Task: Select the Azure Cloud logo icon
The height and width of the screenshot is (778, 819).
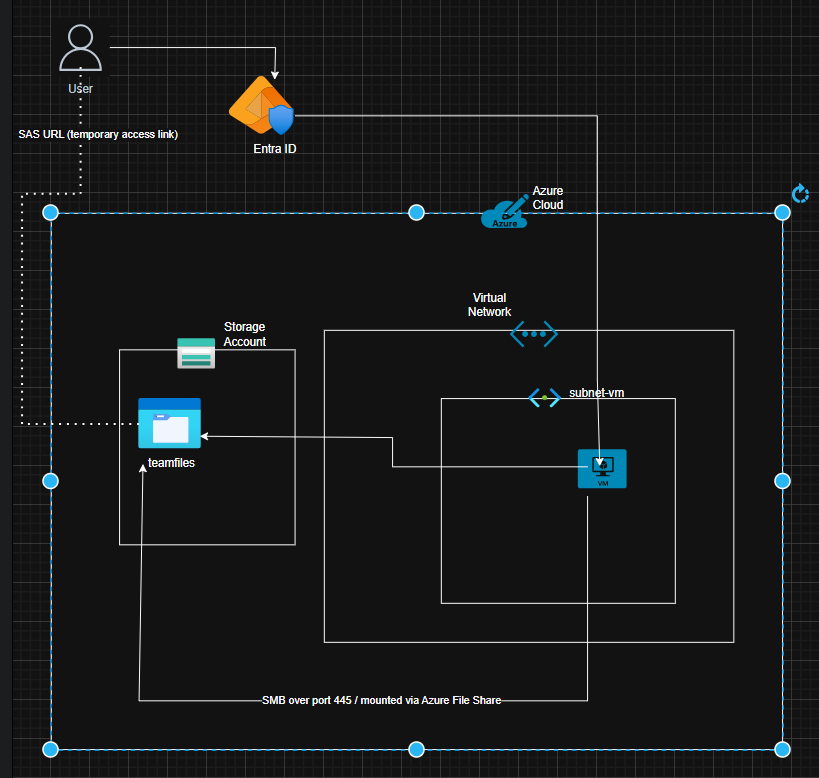Action: (x=504, y=213)
